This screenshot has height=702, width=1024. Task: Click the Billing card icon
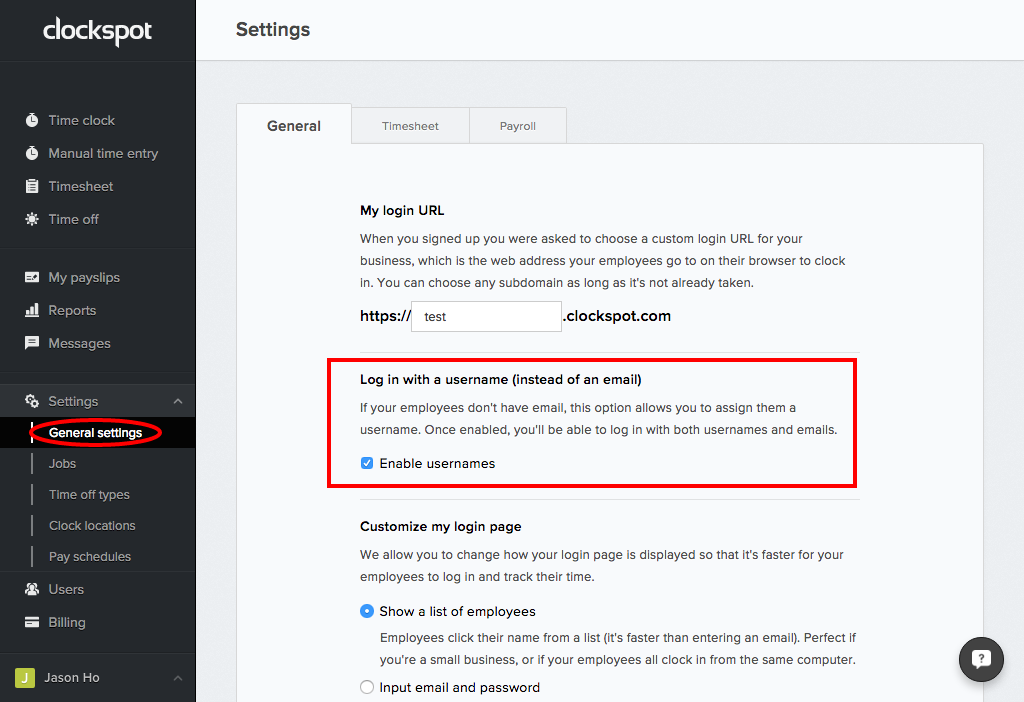click(32, 622)
